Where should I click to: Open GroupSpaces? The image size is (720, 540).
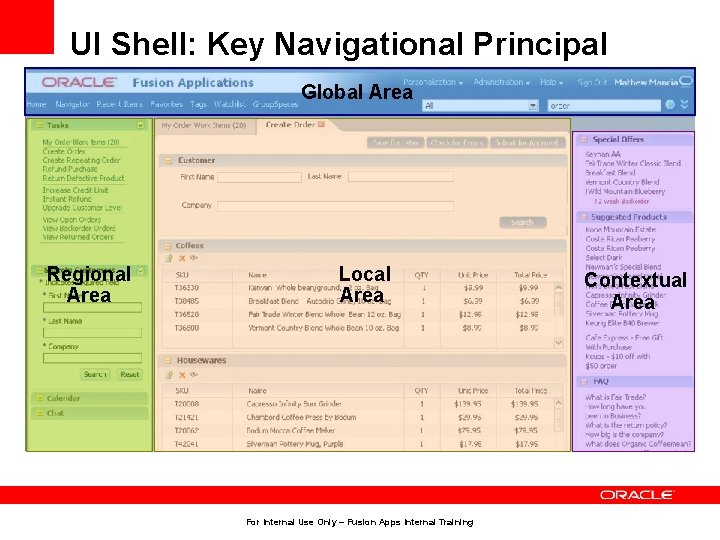pyautogui.click(x=275, y=104)
